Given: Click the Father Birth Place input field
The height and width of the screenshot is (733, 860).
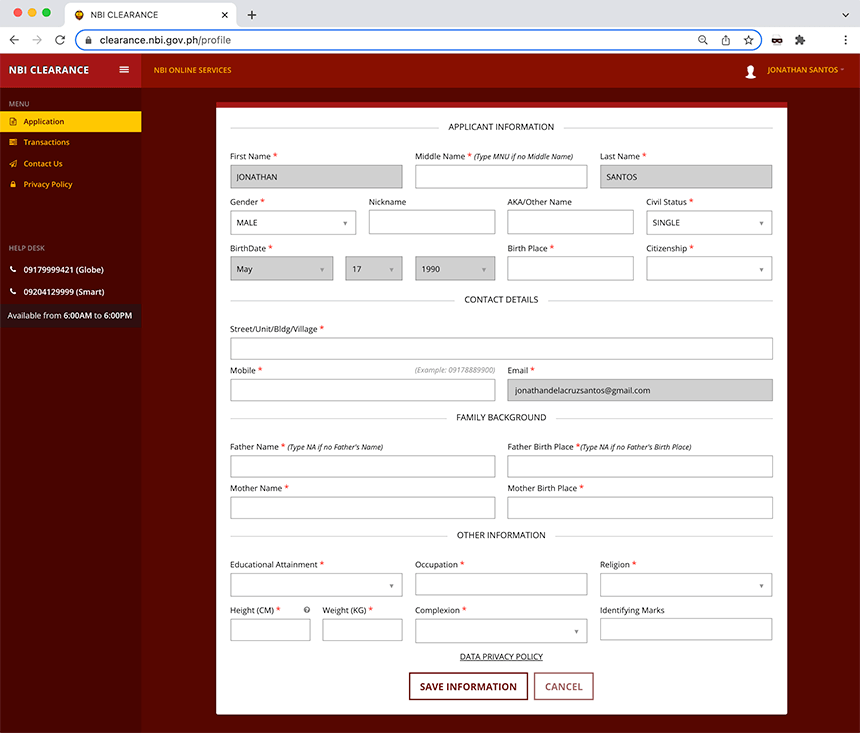Looking at the screenshot, I should [x=640, y=466].
